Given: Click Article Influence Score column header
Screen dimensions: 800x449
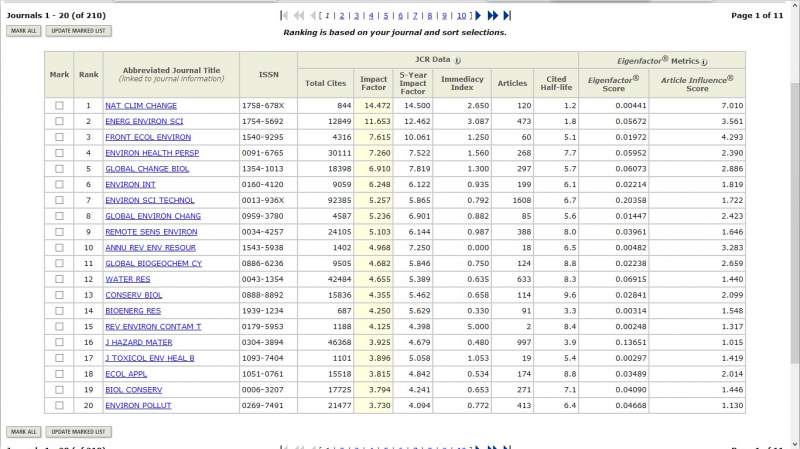Looking at the screenshot, I should pyautogui.click(x=697, y=84).
